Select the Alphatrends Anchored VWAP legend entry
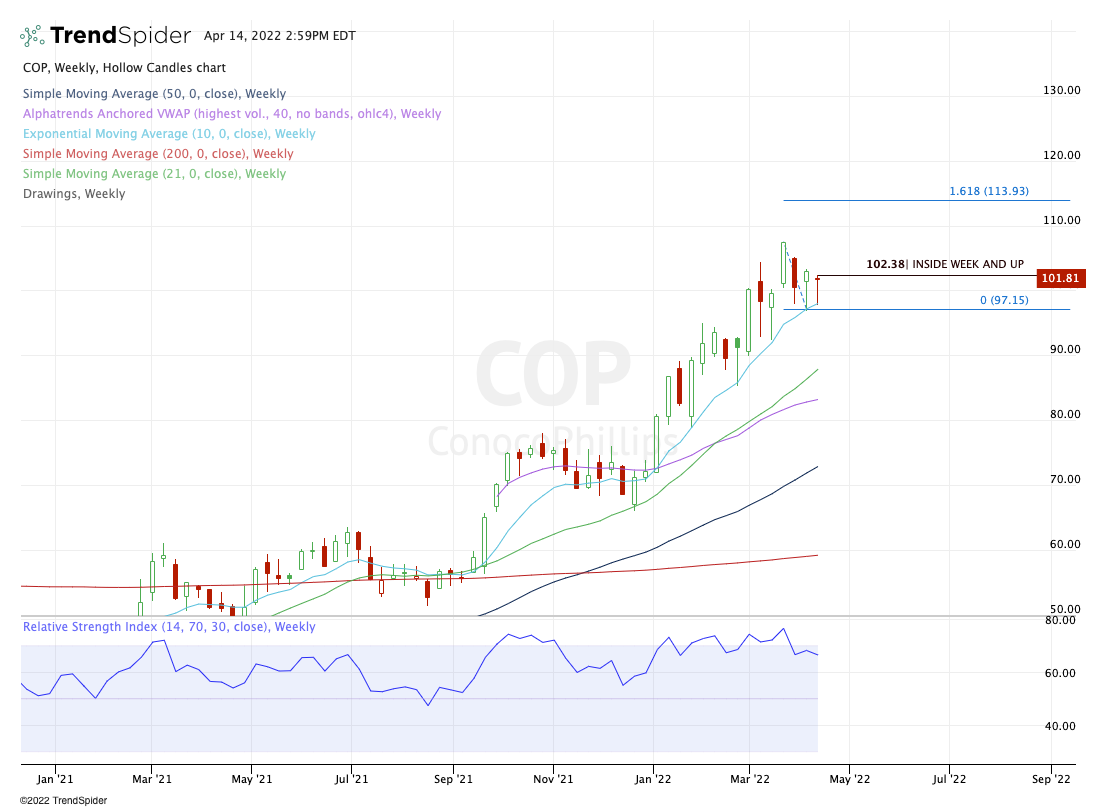 (232, 114)
